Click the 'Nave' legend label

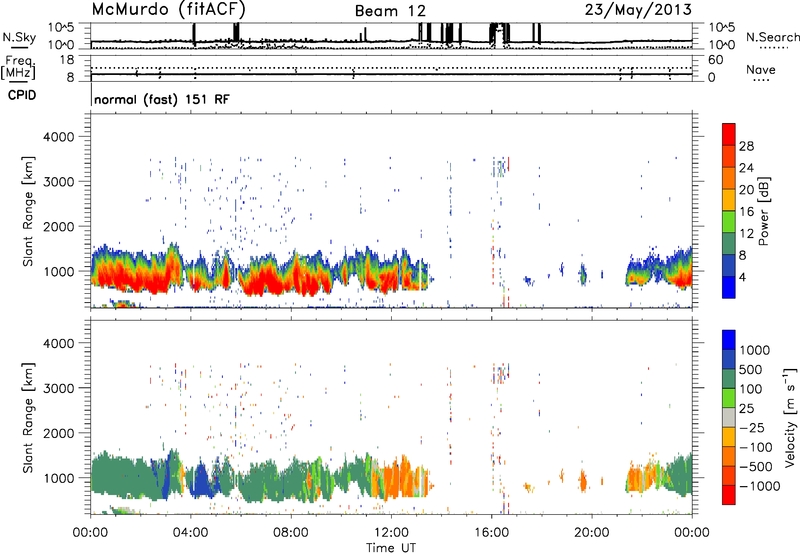tap(760, 69)
